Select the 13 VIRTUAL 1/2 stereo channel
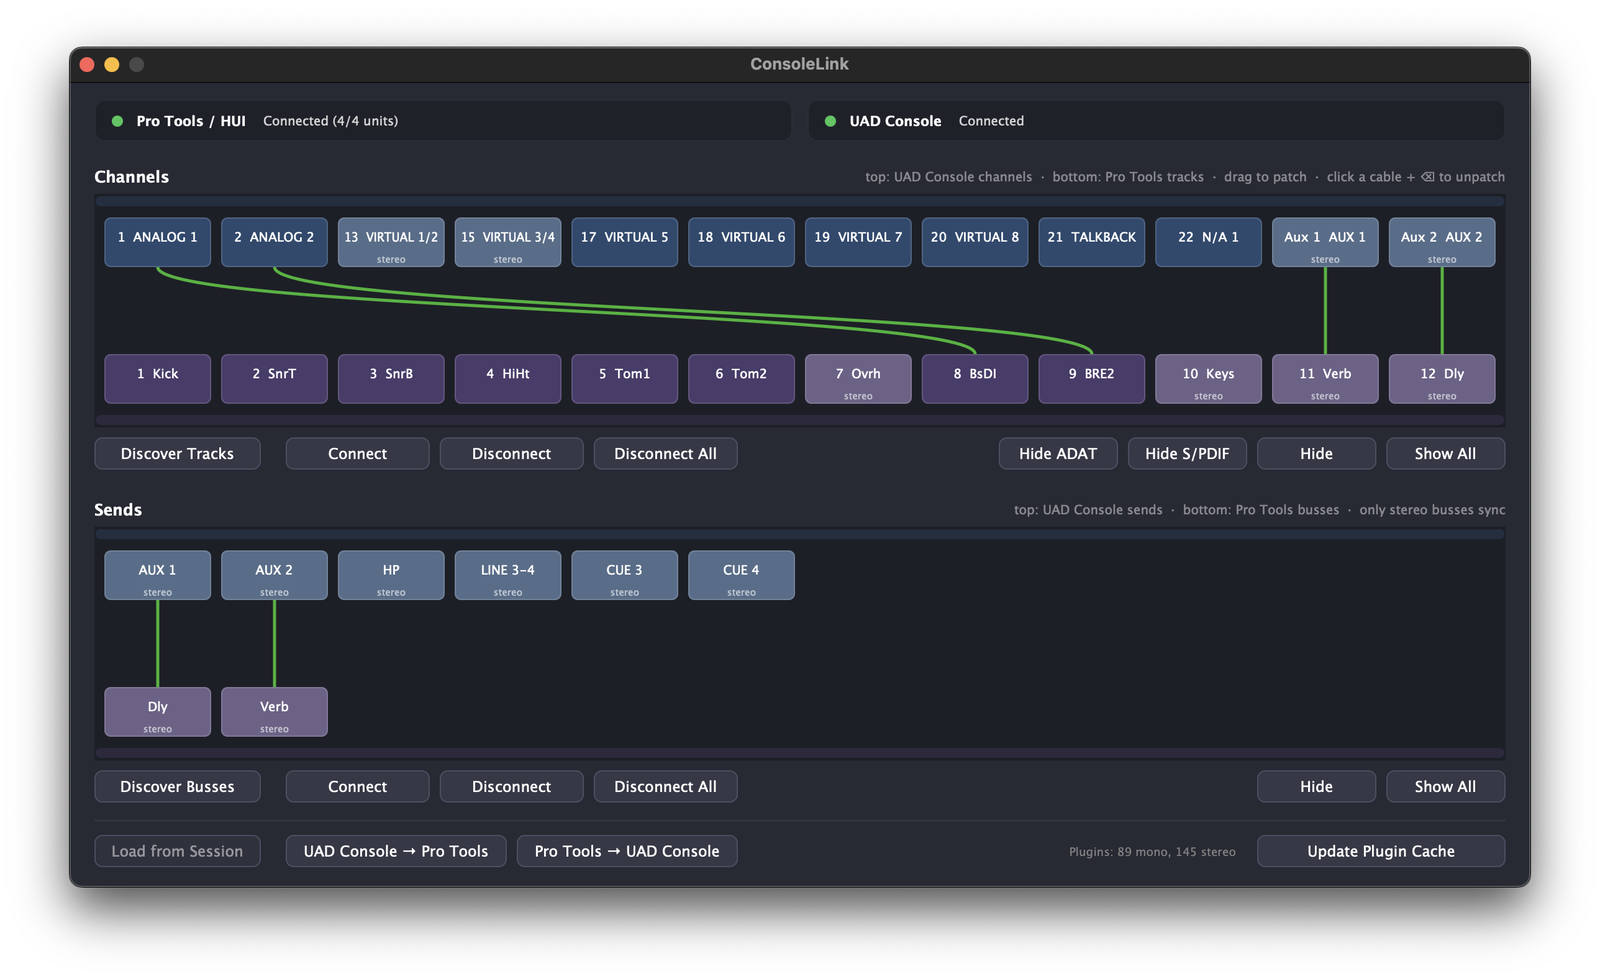1600x979 pixels. click(391, 242)
